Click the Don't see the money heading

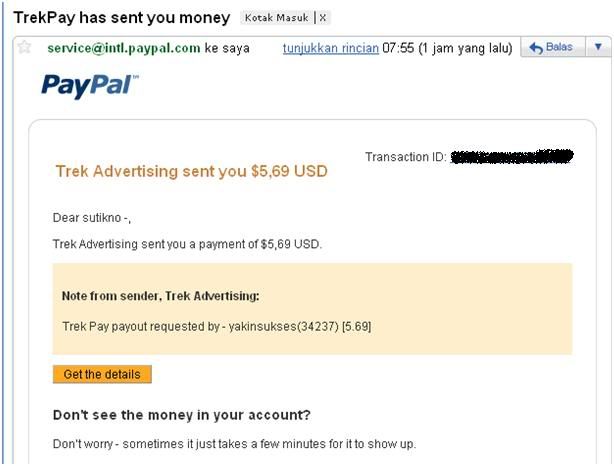click(181, 415)
